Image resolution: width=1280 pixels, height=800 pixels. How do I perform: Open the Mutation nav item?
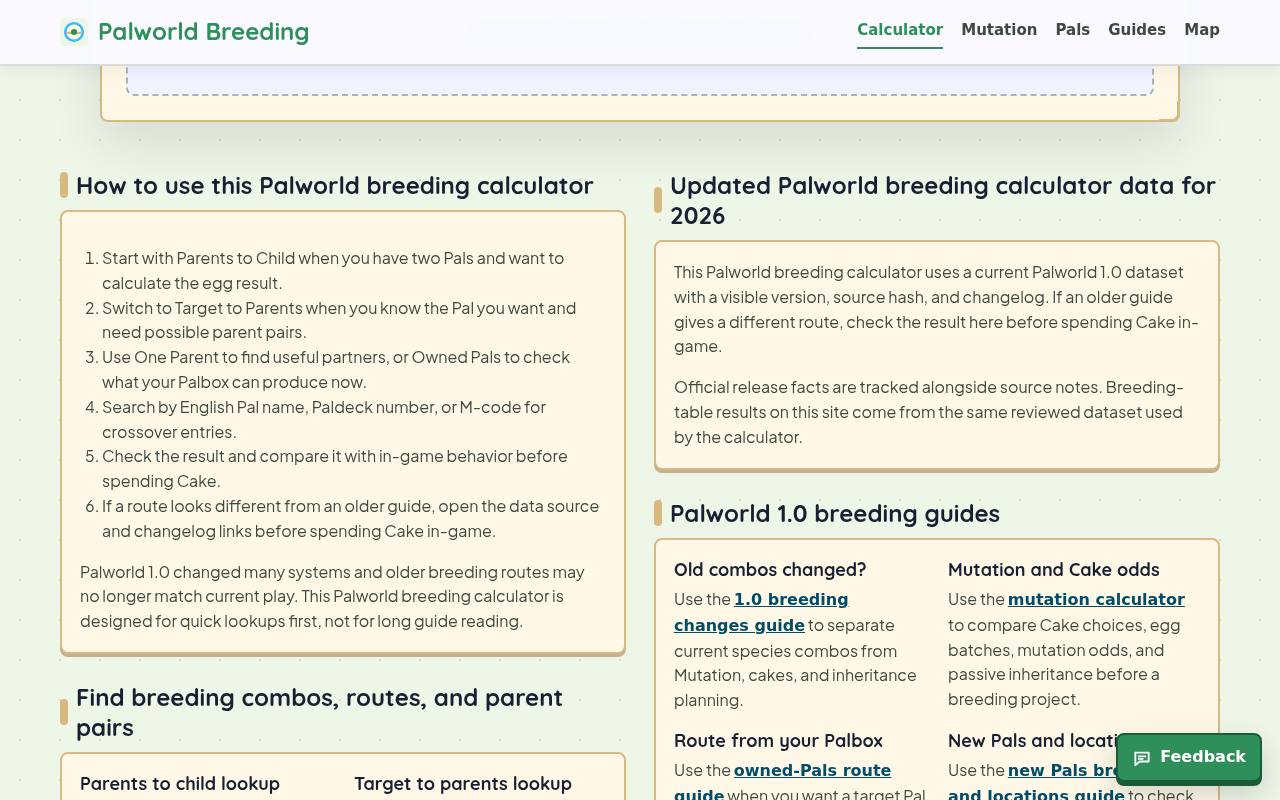999,30
